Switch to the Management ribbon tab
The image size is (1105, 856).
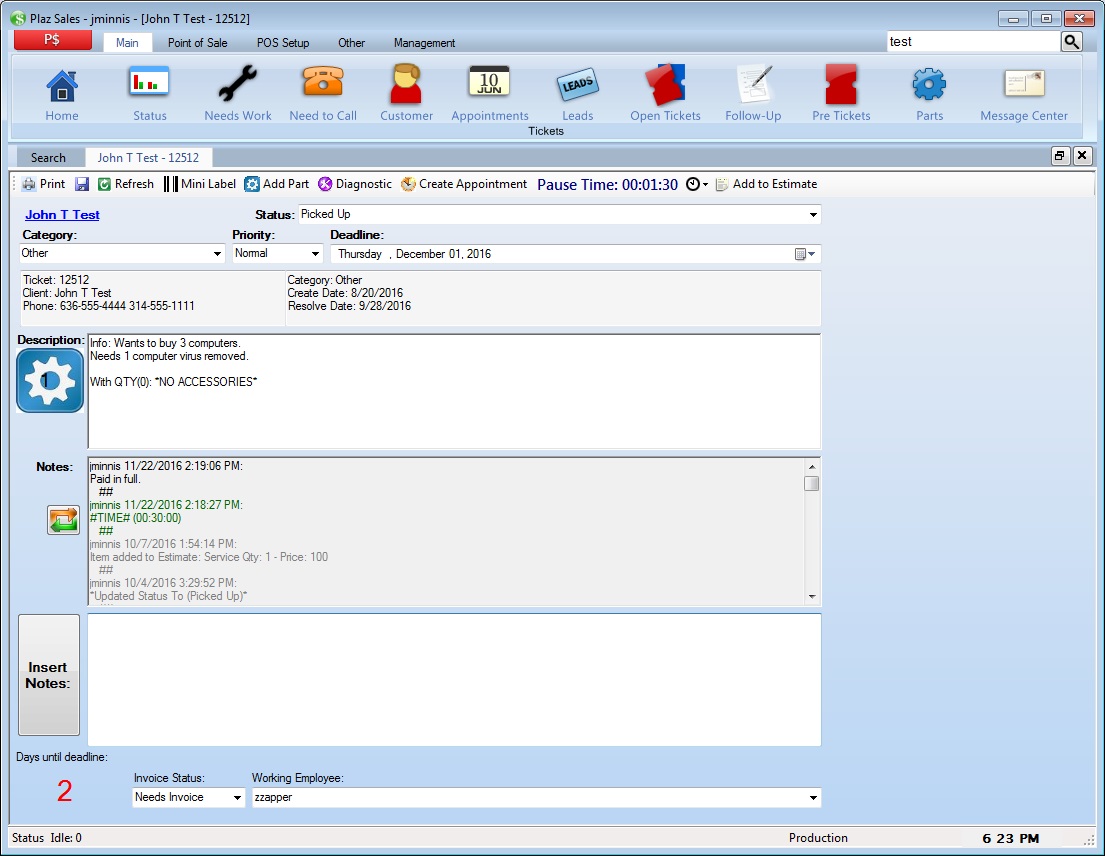(424, 42)
